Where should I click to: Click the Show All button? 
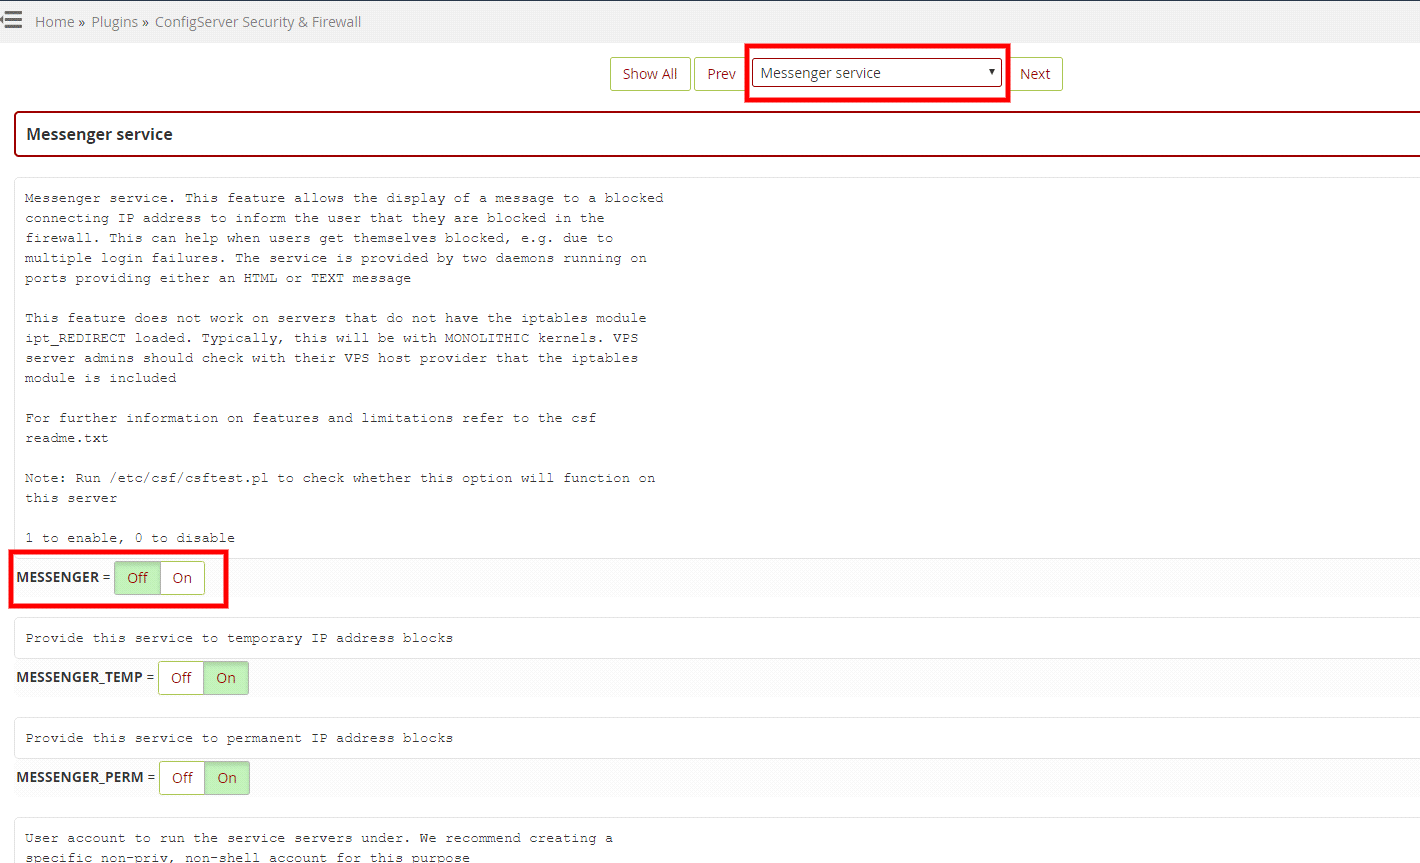[650, 73]
